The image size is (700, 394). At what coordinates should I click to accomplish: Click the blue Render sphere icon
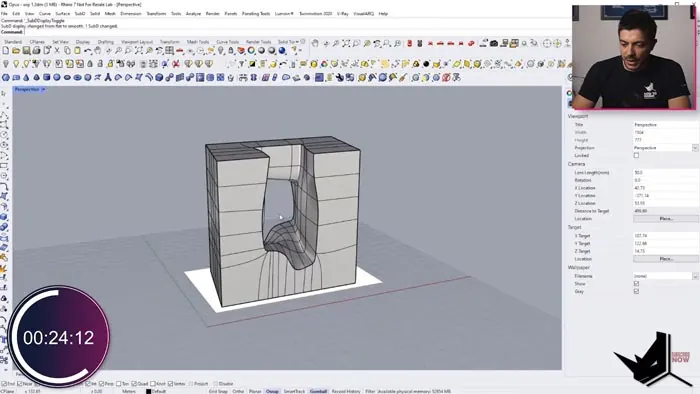[x=282, y=50]
